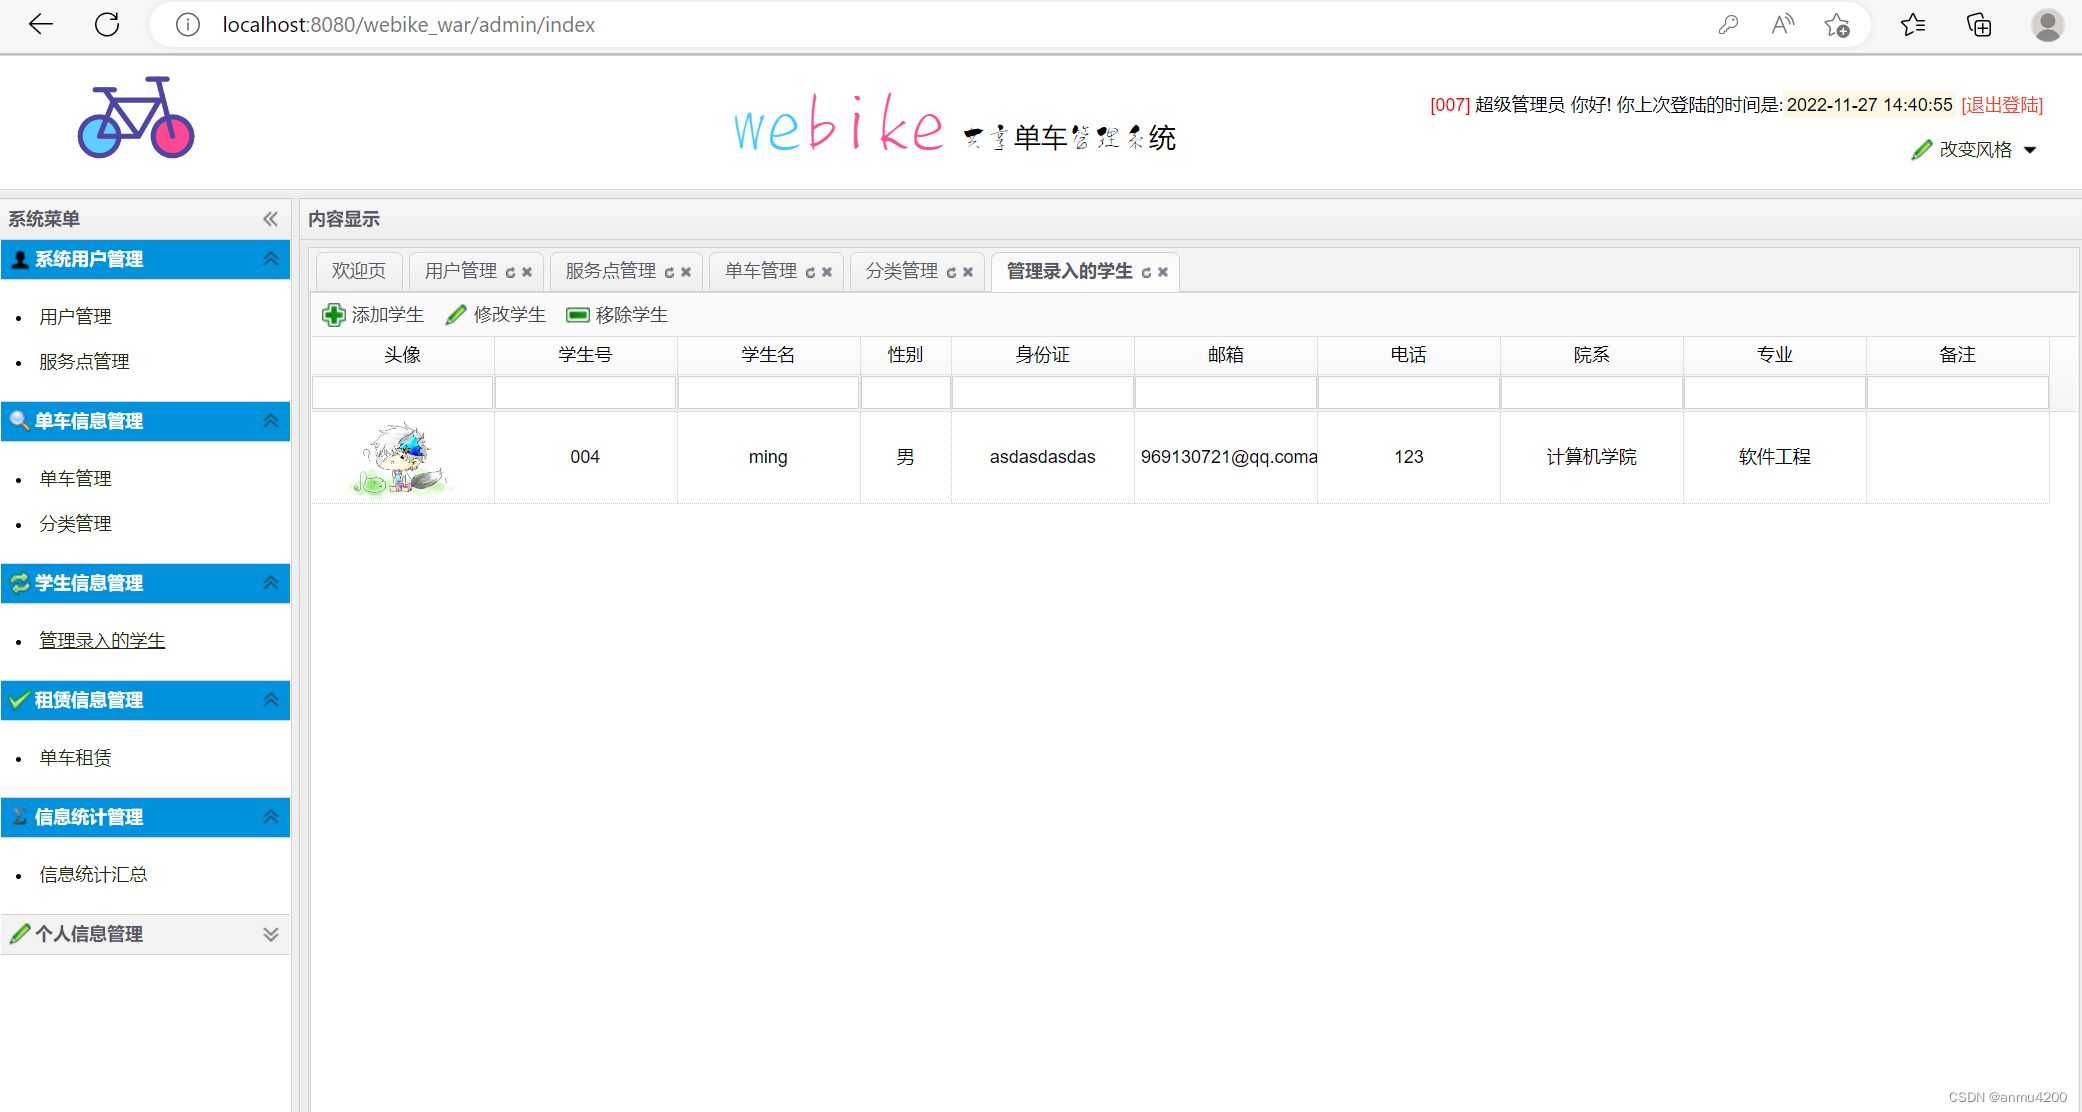Click the 学生名 filter input box
2082x1112 pixels.
(768, 393)
